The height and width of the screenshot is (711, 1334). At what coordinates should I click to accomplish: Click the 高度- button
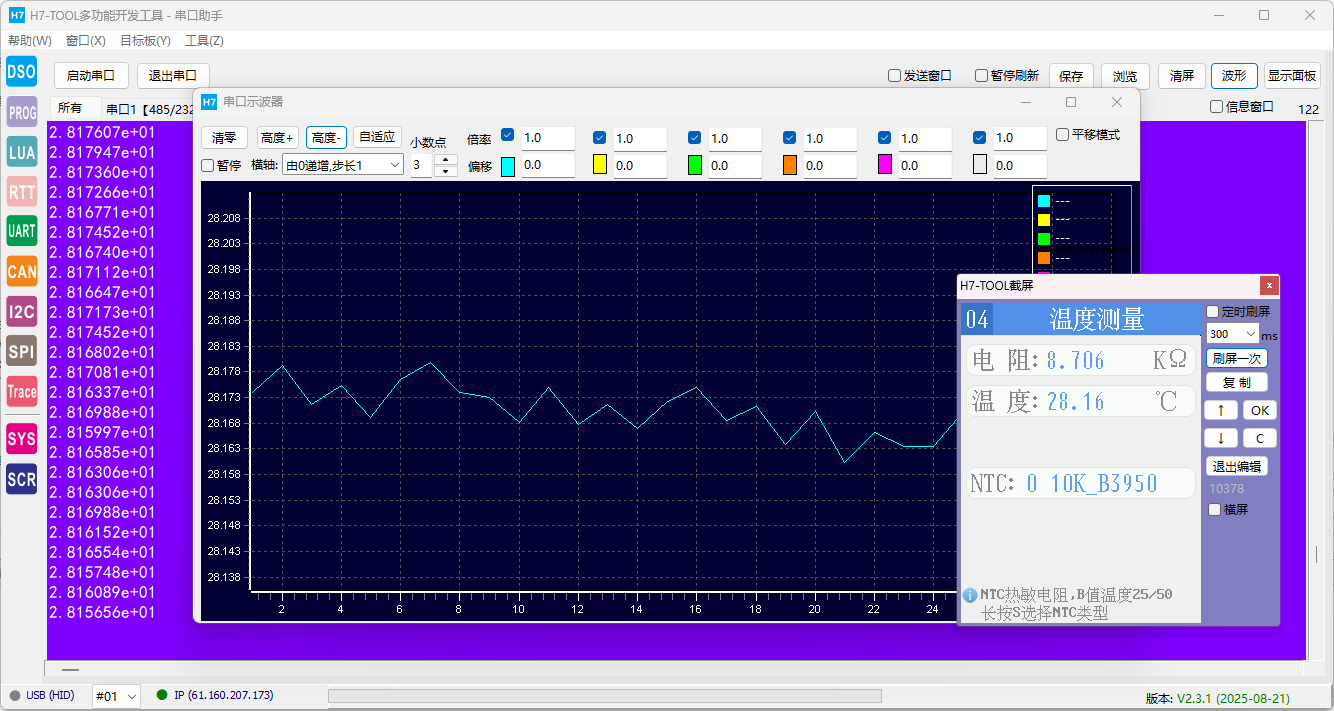[x=327, y=138]
